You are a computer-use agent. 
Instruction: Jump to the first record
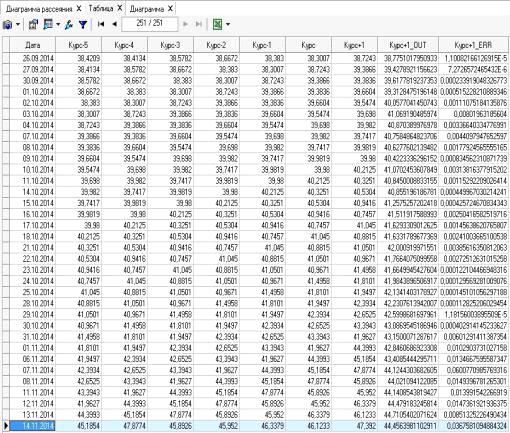(x=101, y=24)
